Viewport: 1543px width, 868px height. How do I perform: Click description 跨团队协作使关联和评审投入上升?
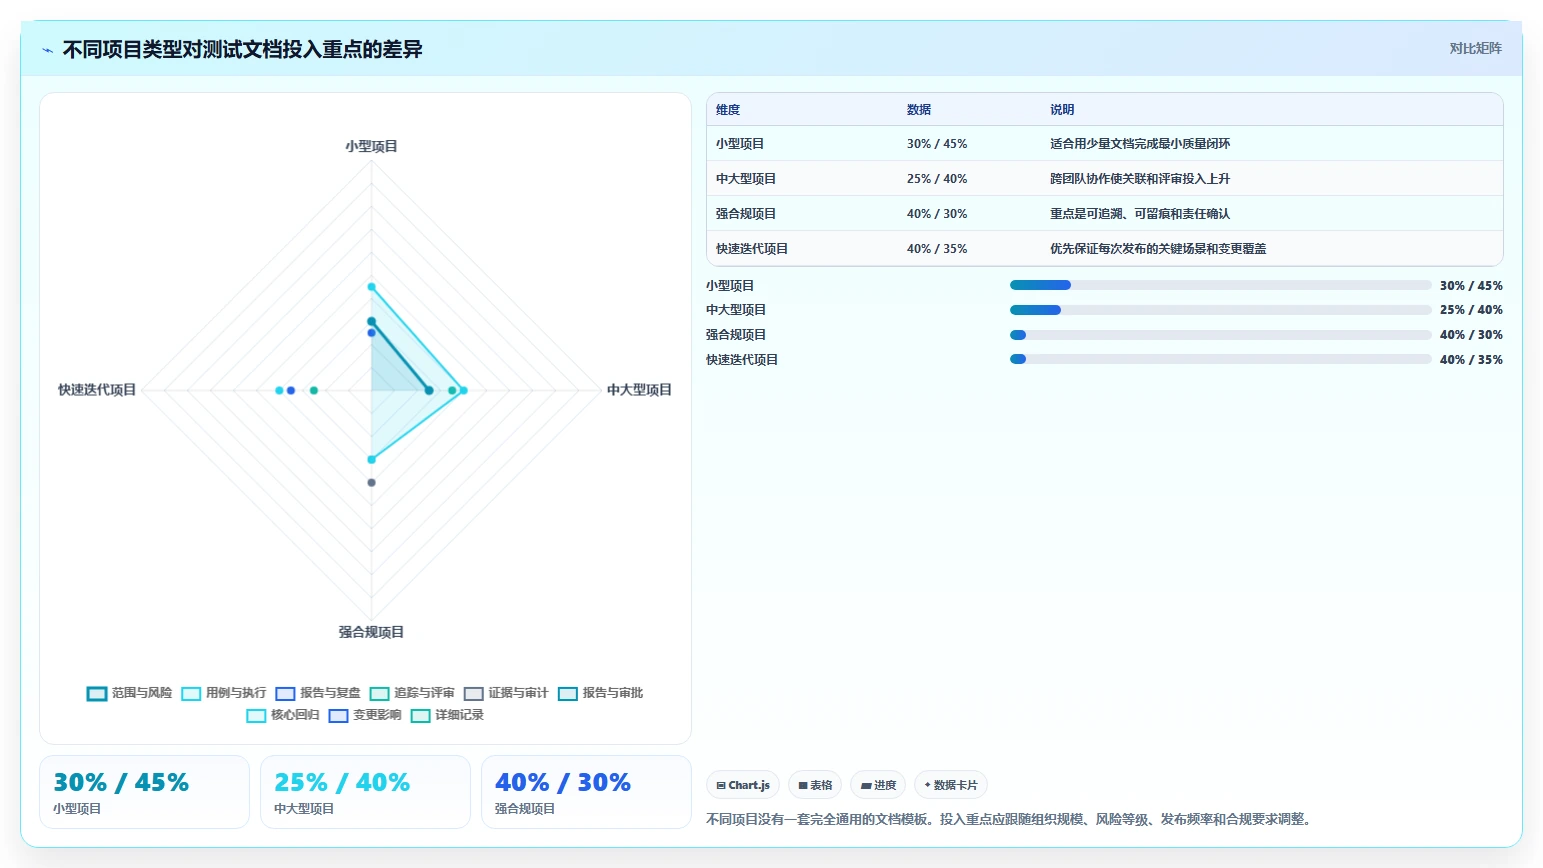pos(1140,179)
